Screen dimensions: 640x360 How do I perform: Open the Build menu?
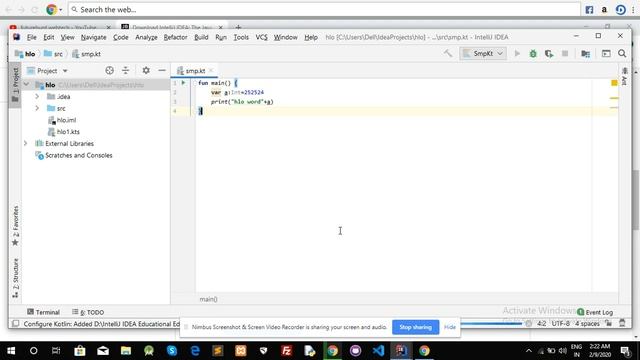pyautogui.click(x=201, y=37)
